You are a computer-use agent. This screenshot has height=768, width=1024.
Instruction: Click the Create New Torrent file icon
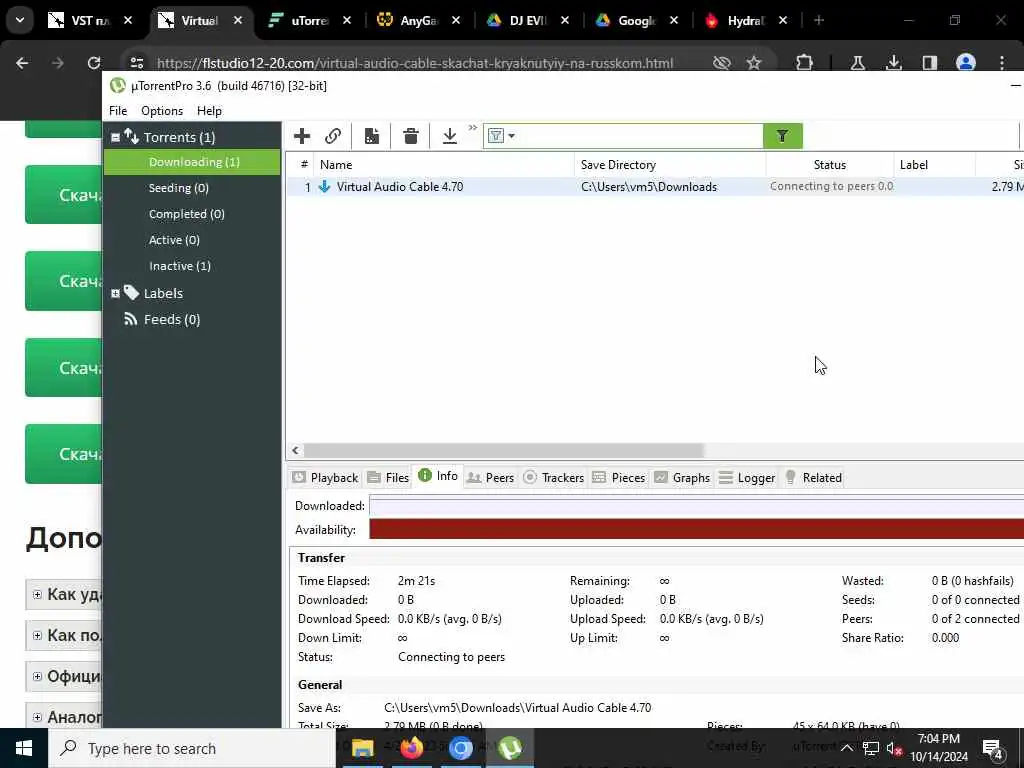tap(372, 136)
